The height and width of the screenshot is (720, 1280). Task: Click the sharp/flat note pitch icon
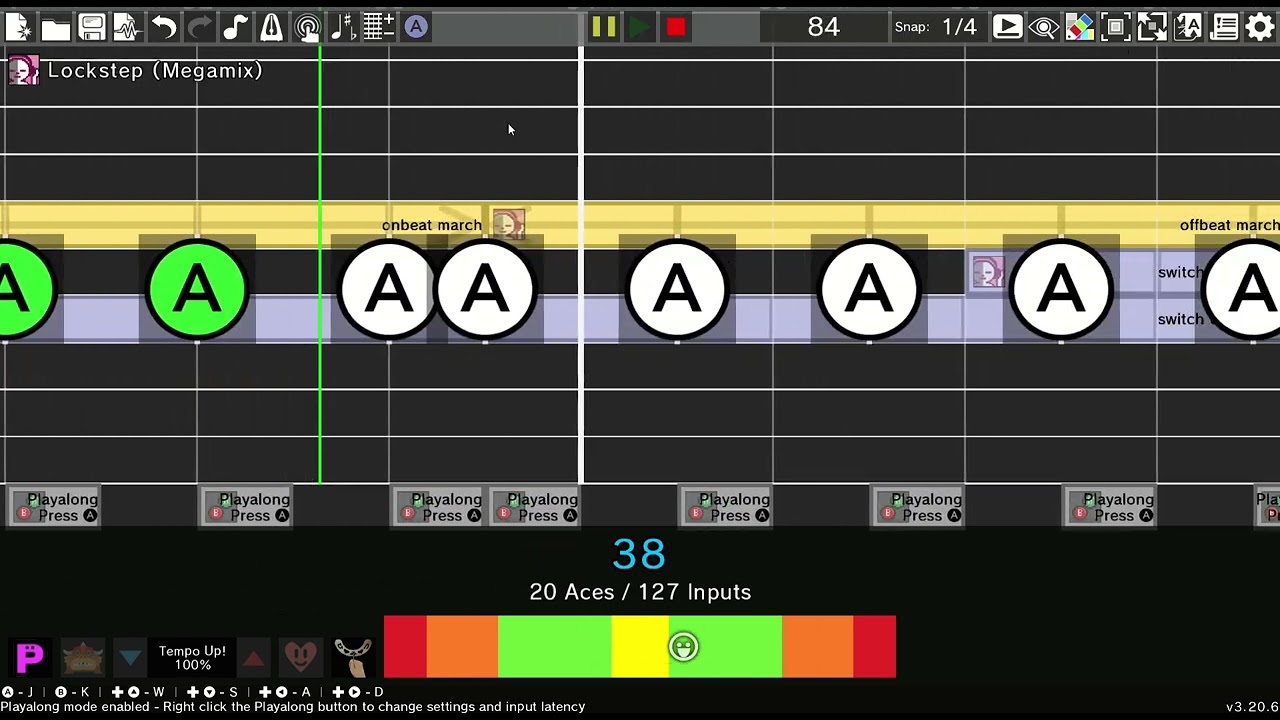pyautogui.click(x=343, y=27)
